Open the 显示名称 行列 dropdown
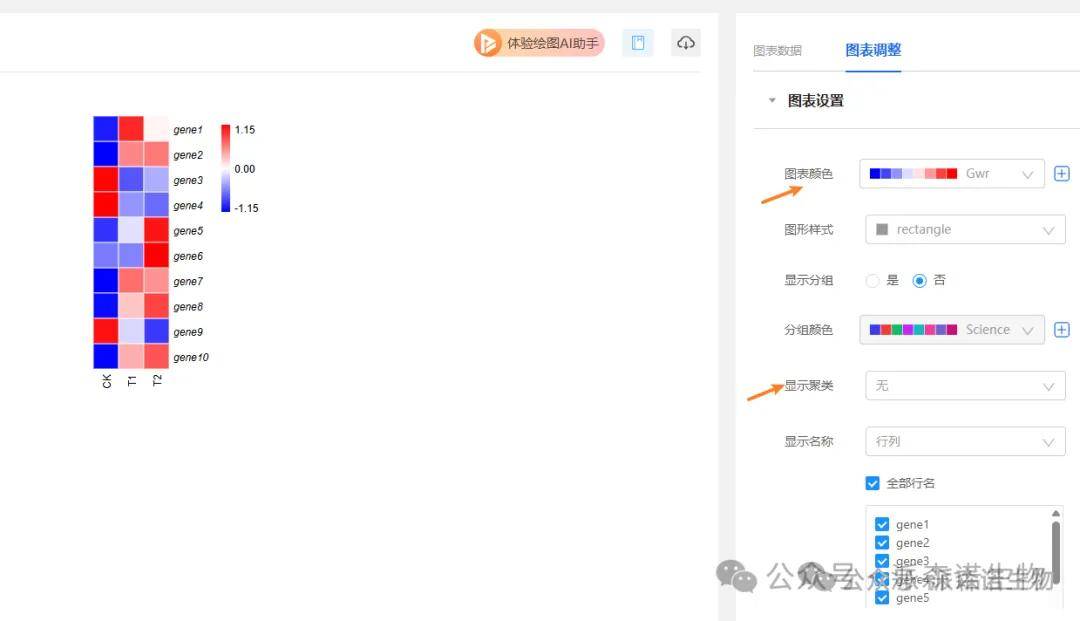Screen dimensions: 1080x621 click(x=964, y=442)
